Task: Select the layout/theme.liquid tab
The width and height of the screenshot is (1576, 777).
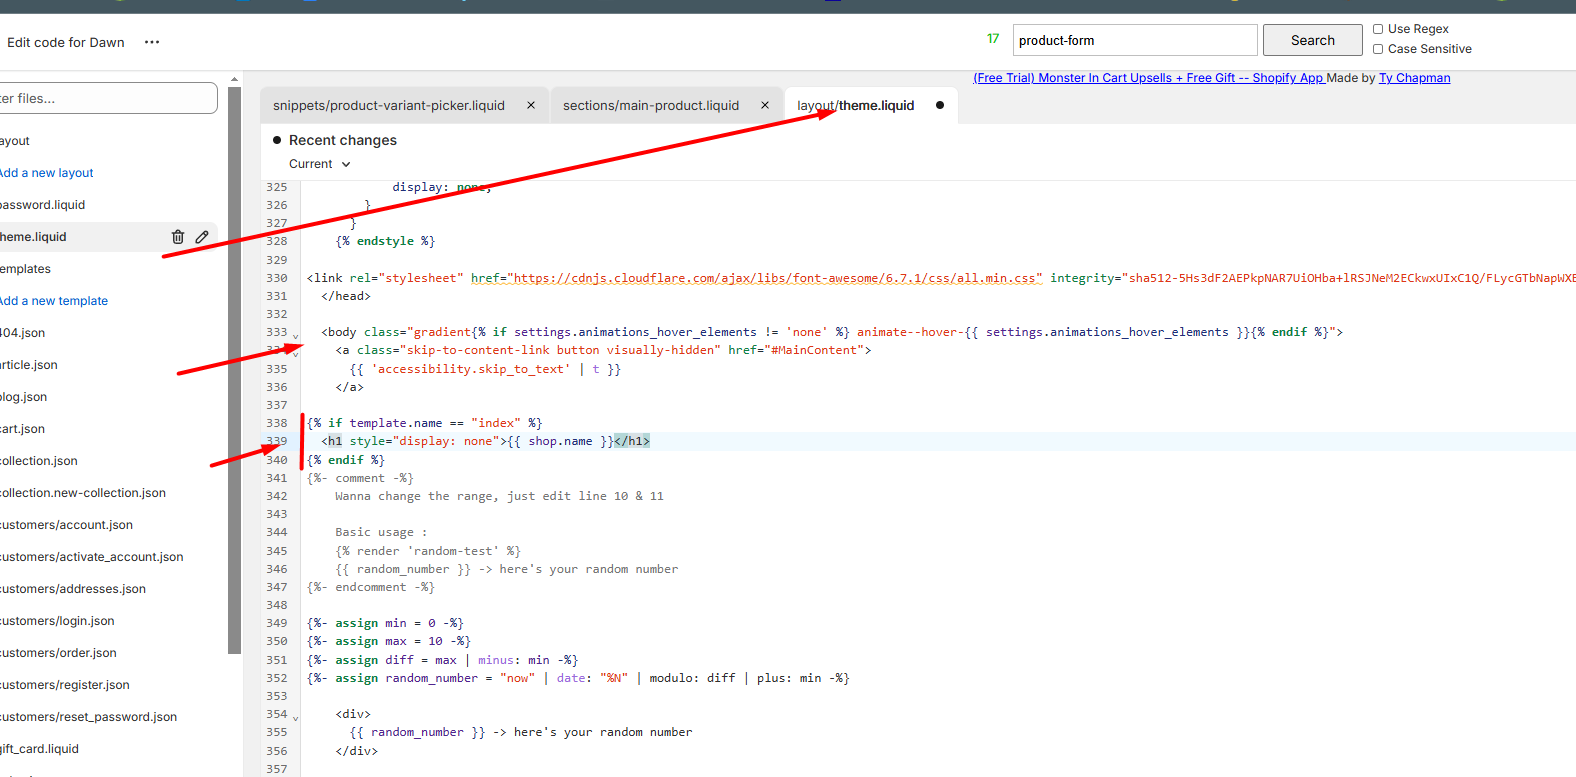Action: tap(856, 105)
